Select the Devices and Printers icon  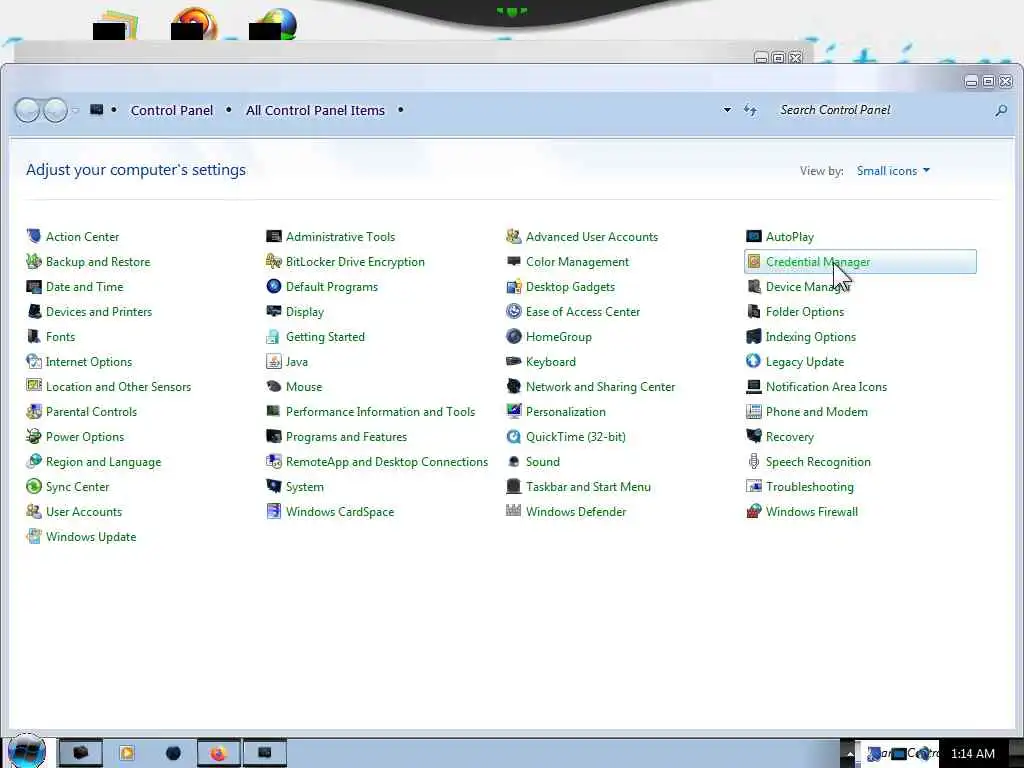[34, 311]
